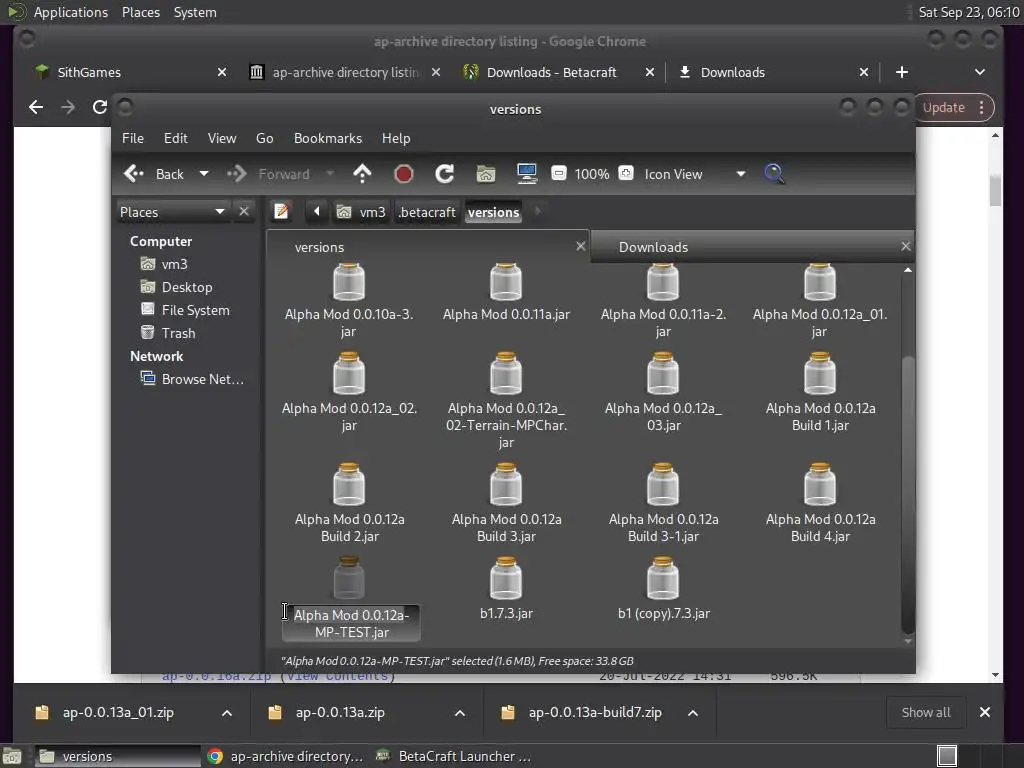Open Chrome tab search chevron
1024x768 pixels.
[x=980, y=72]
